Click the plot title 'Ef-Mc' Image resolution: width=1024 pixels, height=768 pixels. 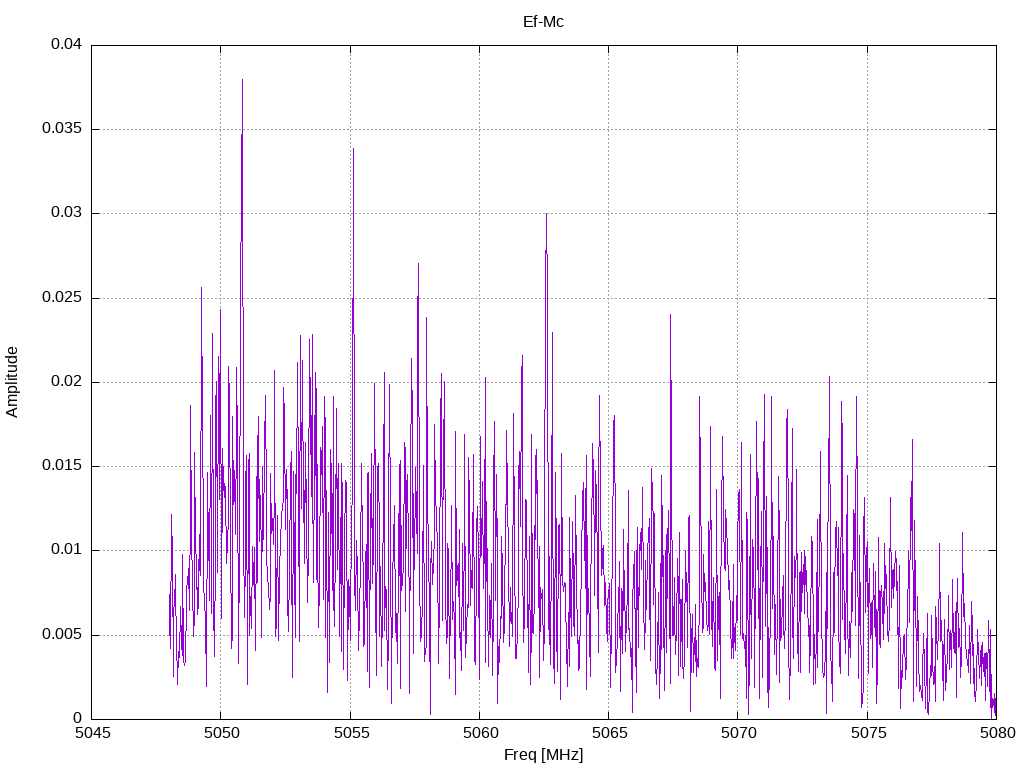click(543, 22)
